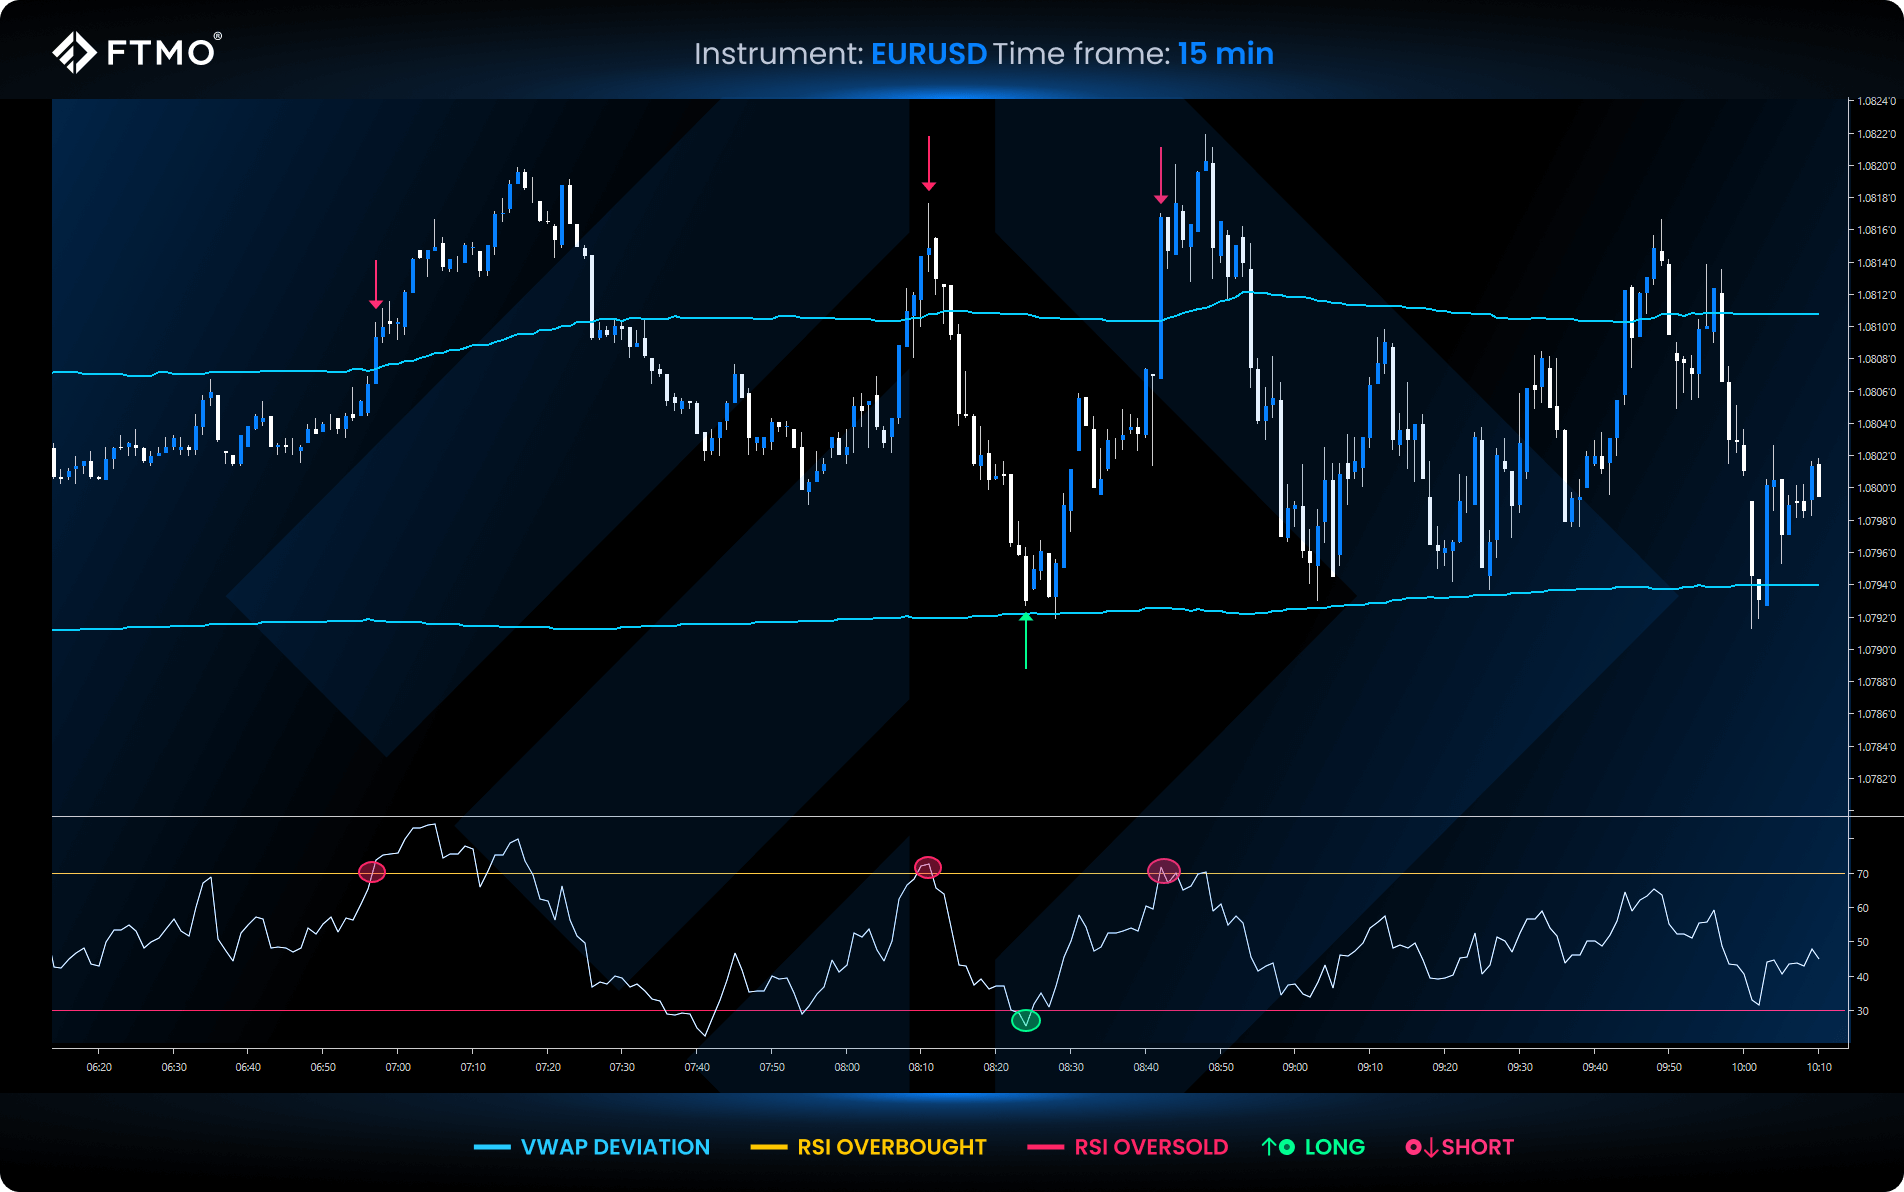1904x1192 pixels.
Task: Click the 70 level label on the RSI scale
Action: [x=1862, y=874]
